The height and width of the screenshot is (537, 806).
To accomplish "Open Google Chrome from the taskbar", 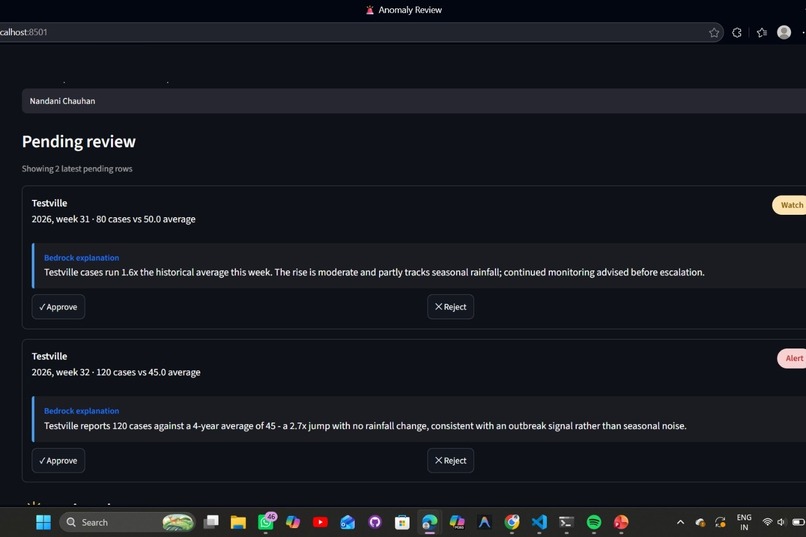I will pos(511,522).
